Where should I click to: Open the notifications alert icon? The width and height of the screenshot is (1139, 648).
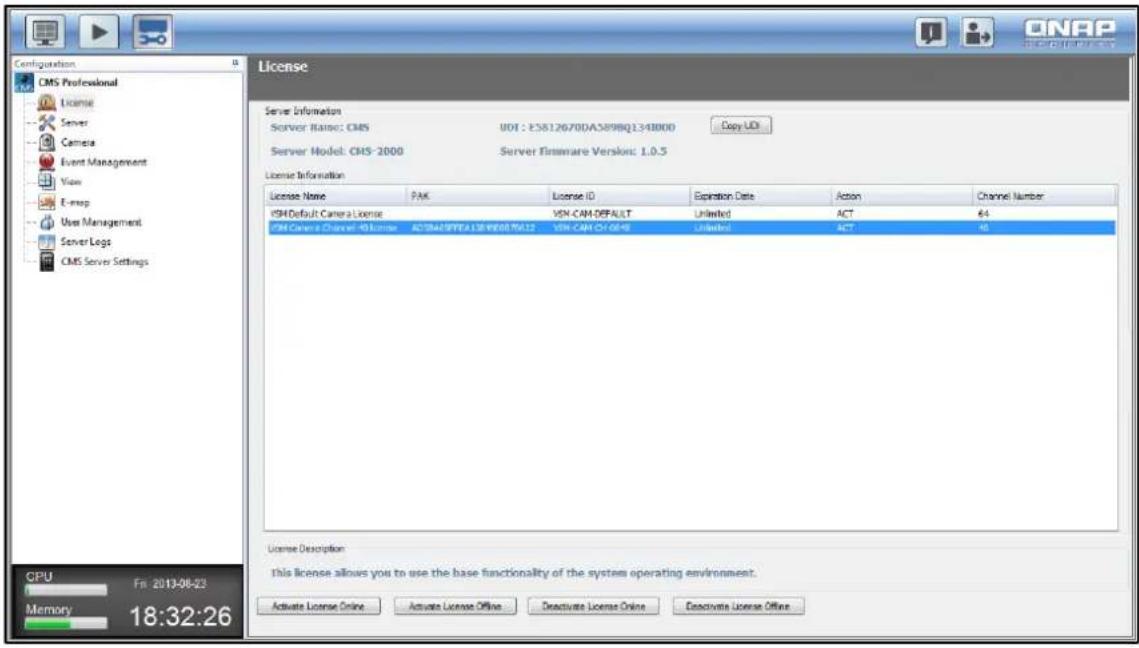[931, 33]
